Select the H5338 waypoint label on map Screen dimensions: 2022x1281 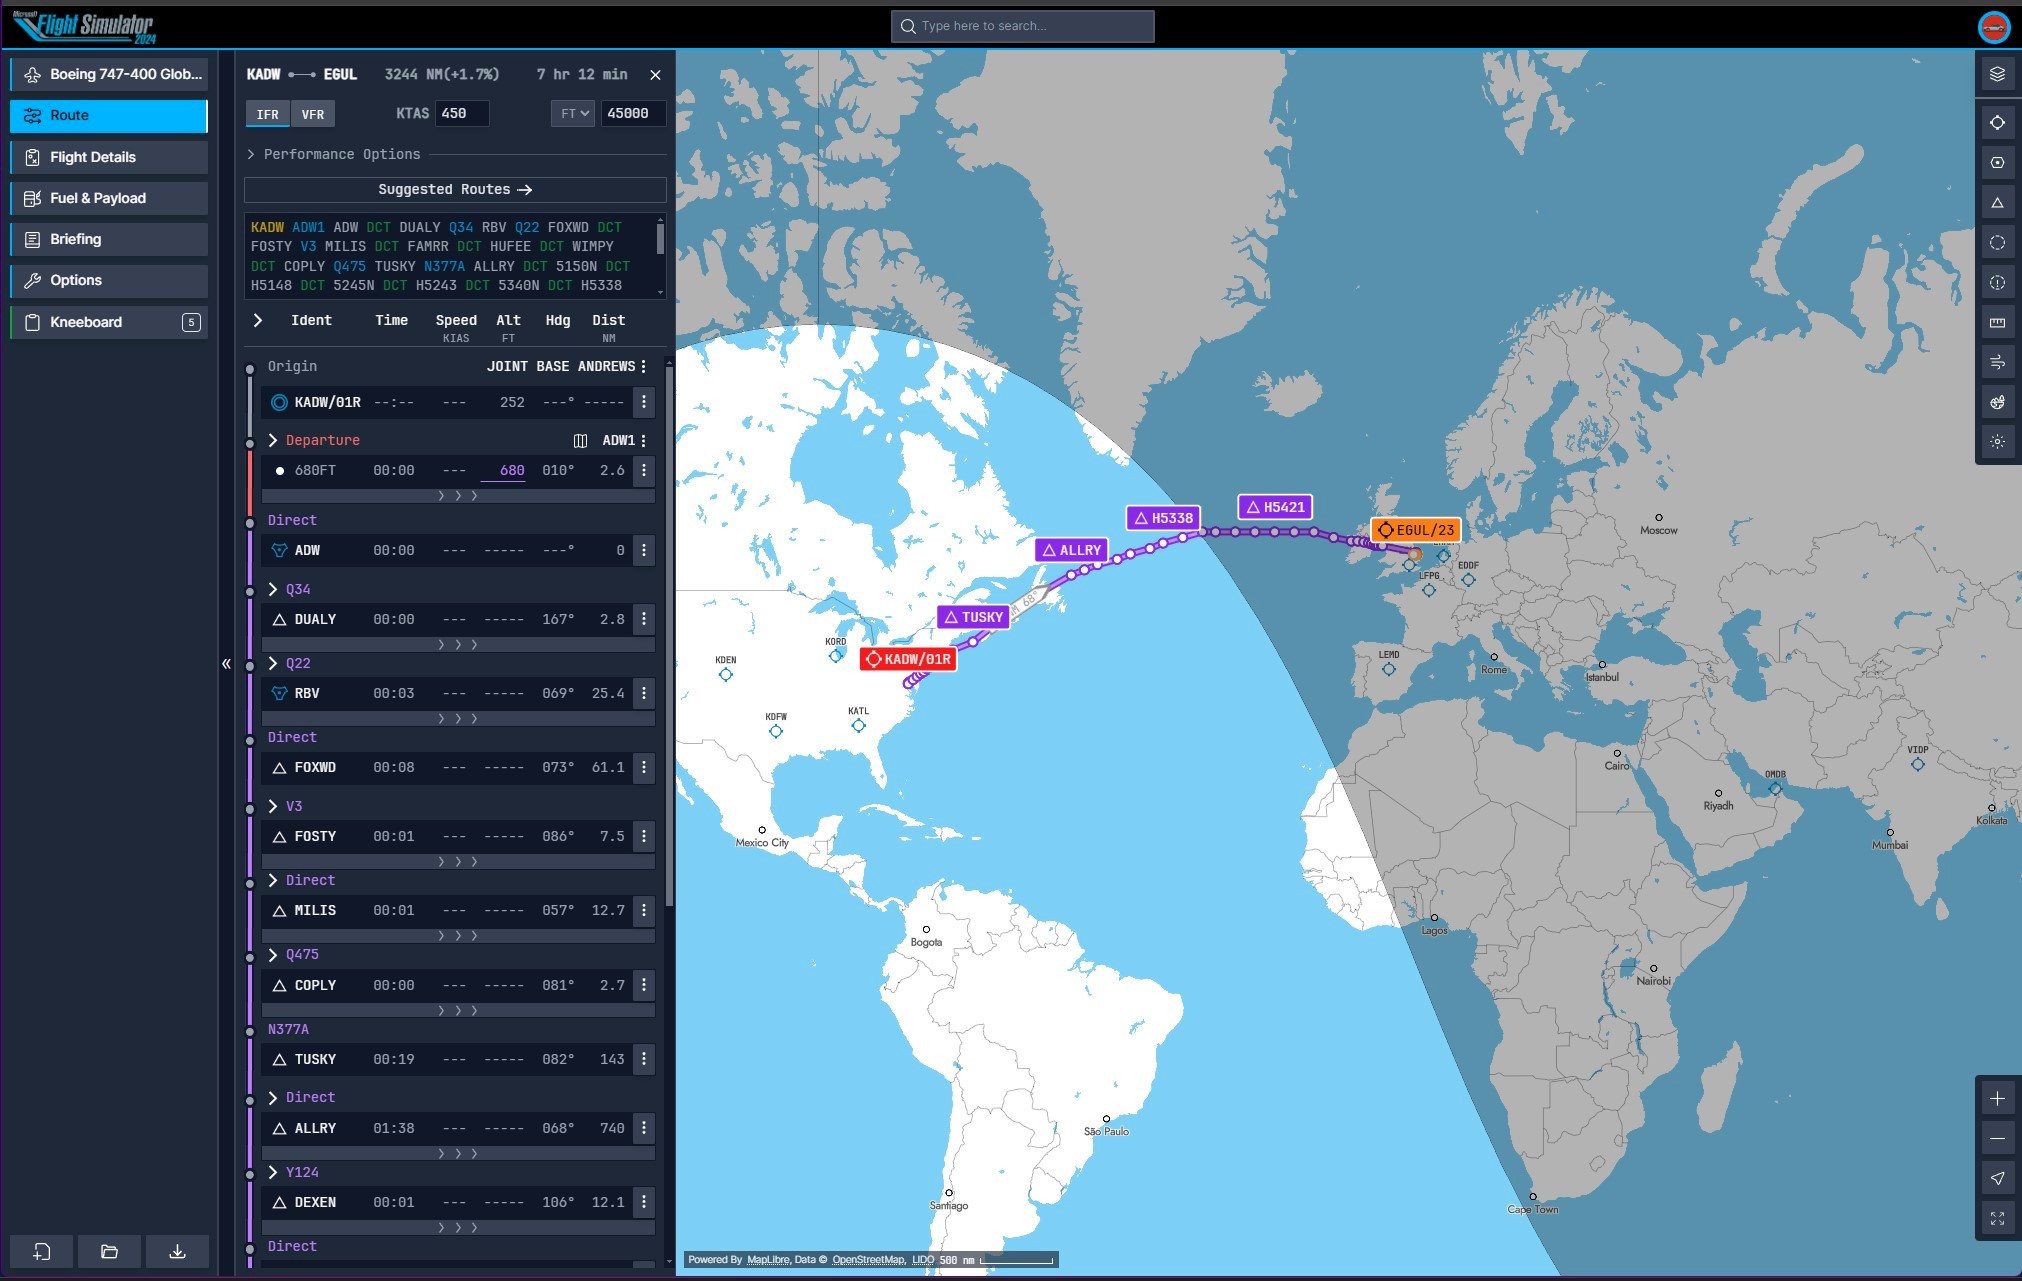(1163, 518)
